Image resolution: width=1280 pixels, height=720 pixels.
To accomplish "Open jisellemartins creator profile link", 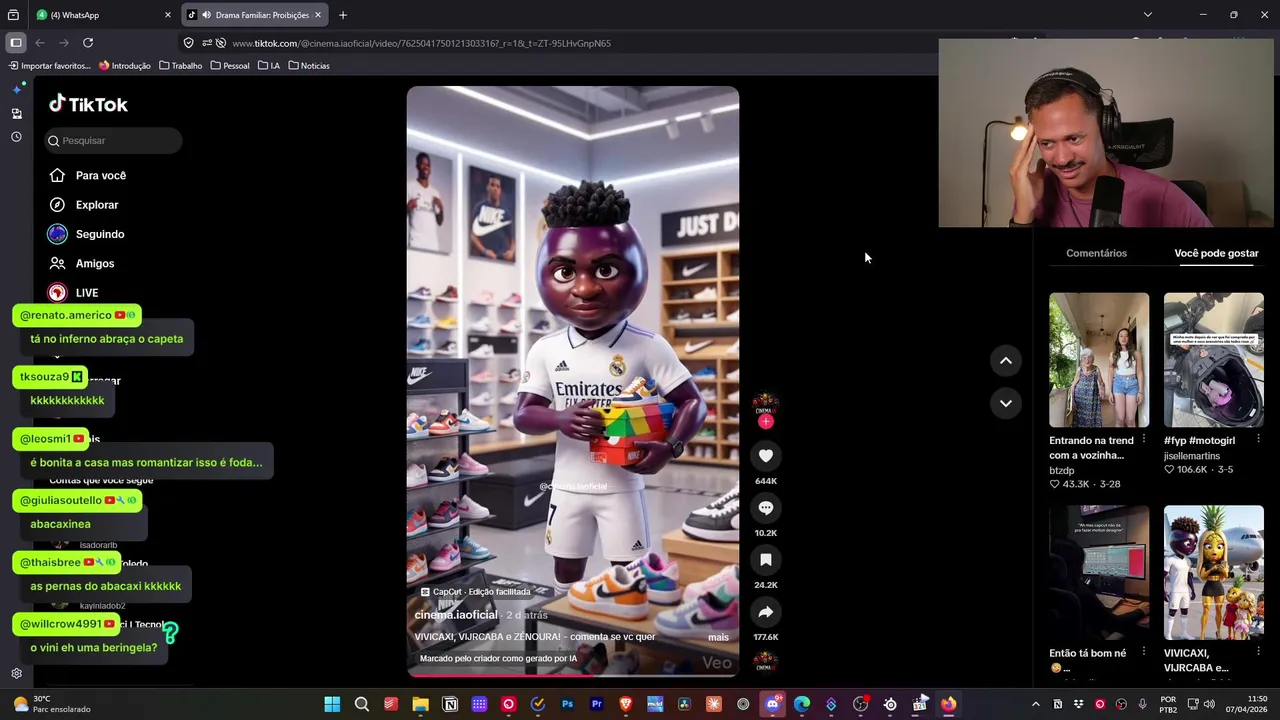I will [x=1192, y=456].
